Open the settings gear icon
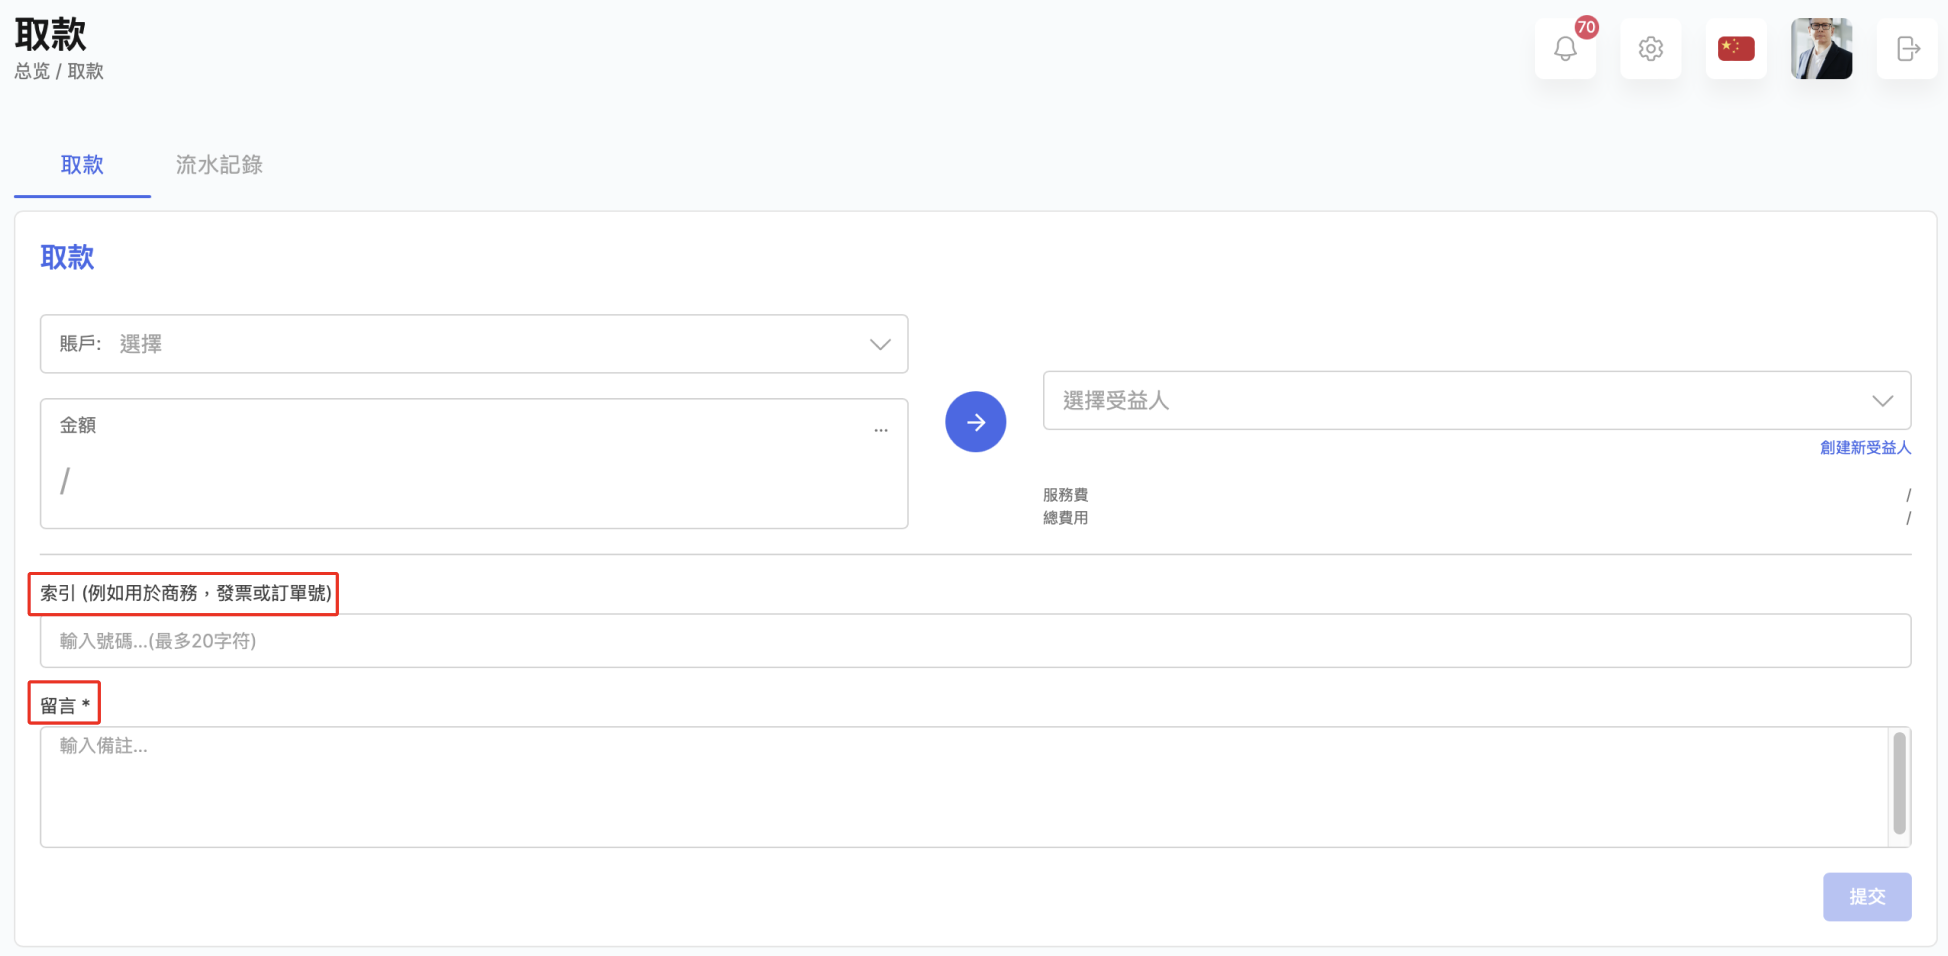 coord(1651,48)
